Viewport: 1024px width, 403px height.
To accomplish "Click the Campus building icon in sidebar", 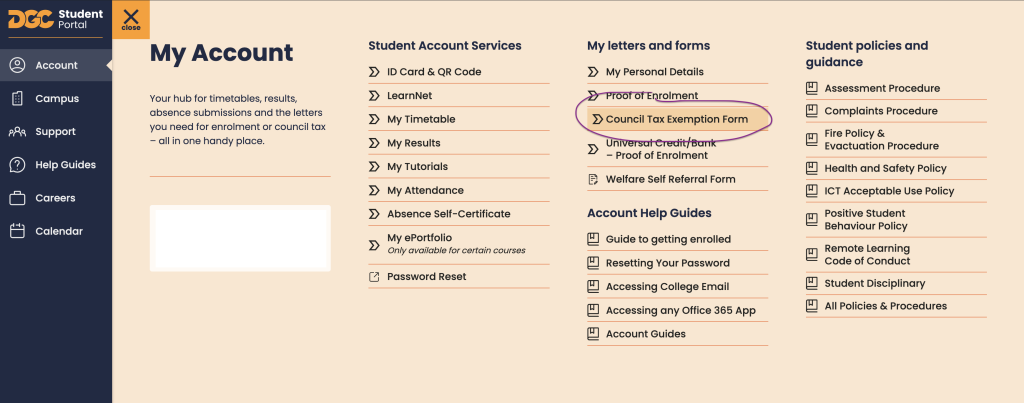I will (x=17, y=98).
